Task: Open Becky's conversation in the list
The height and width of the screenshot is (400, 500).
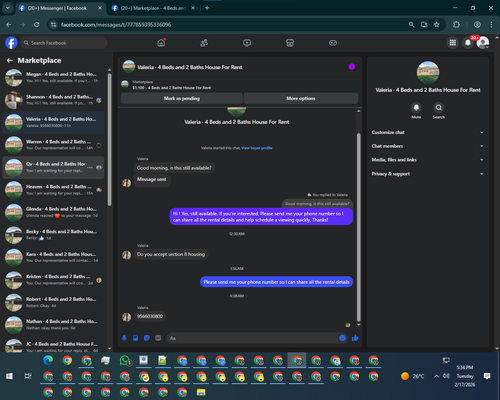Action: (53, 235)
